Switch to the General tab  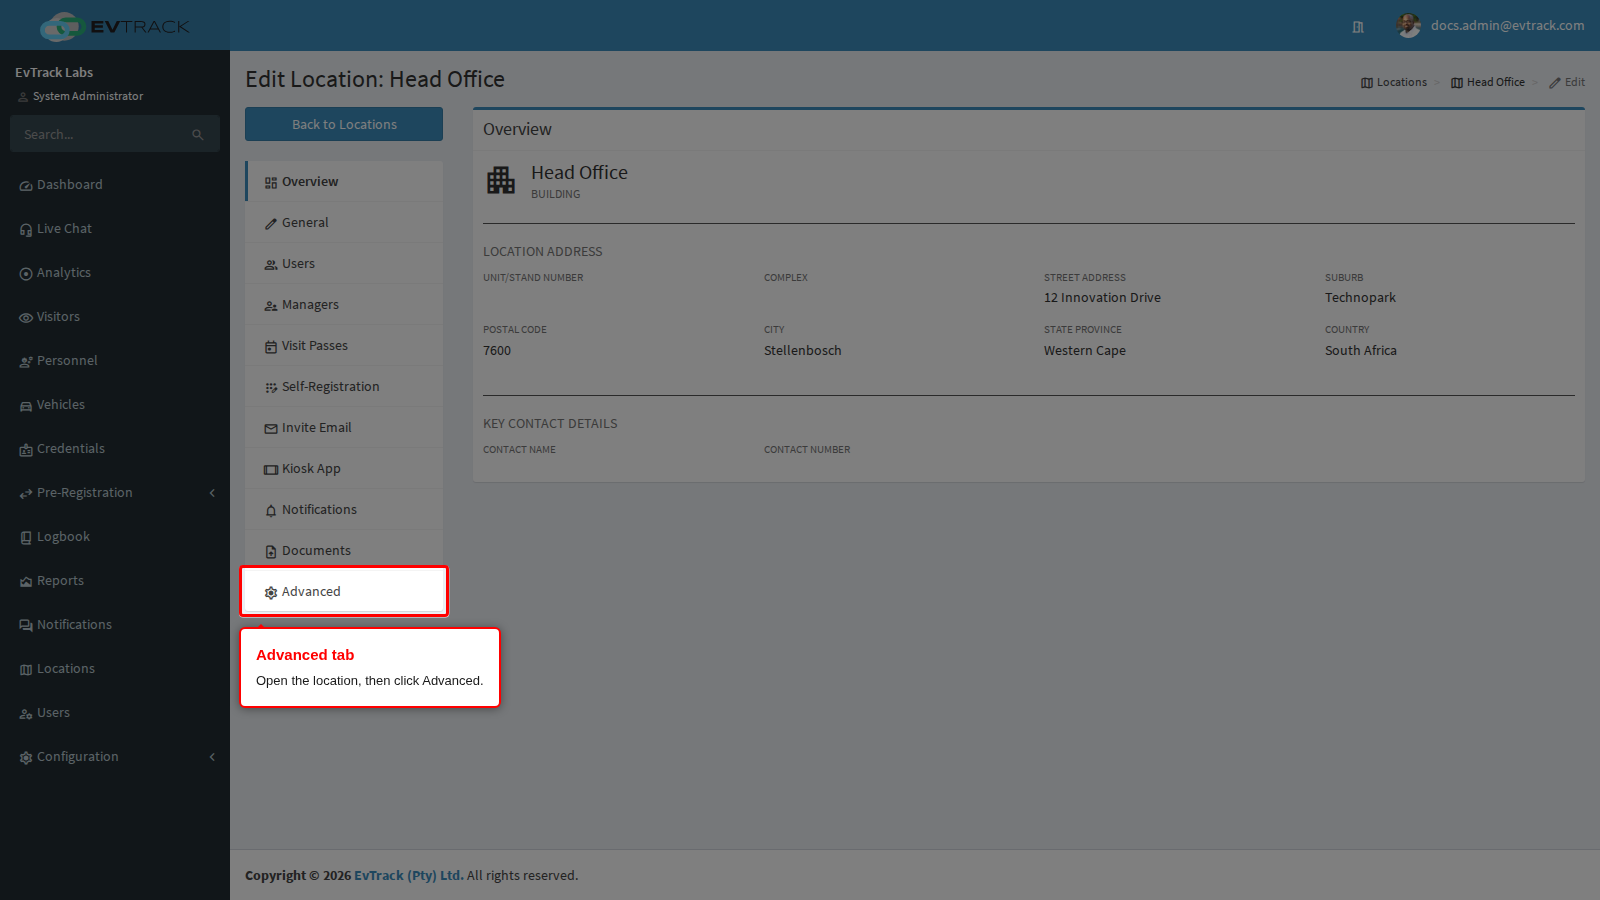coord(344,223)
